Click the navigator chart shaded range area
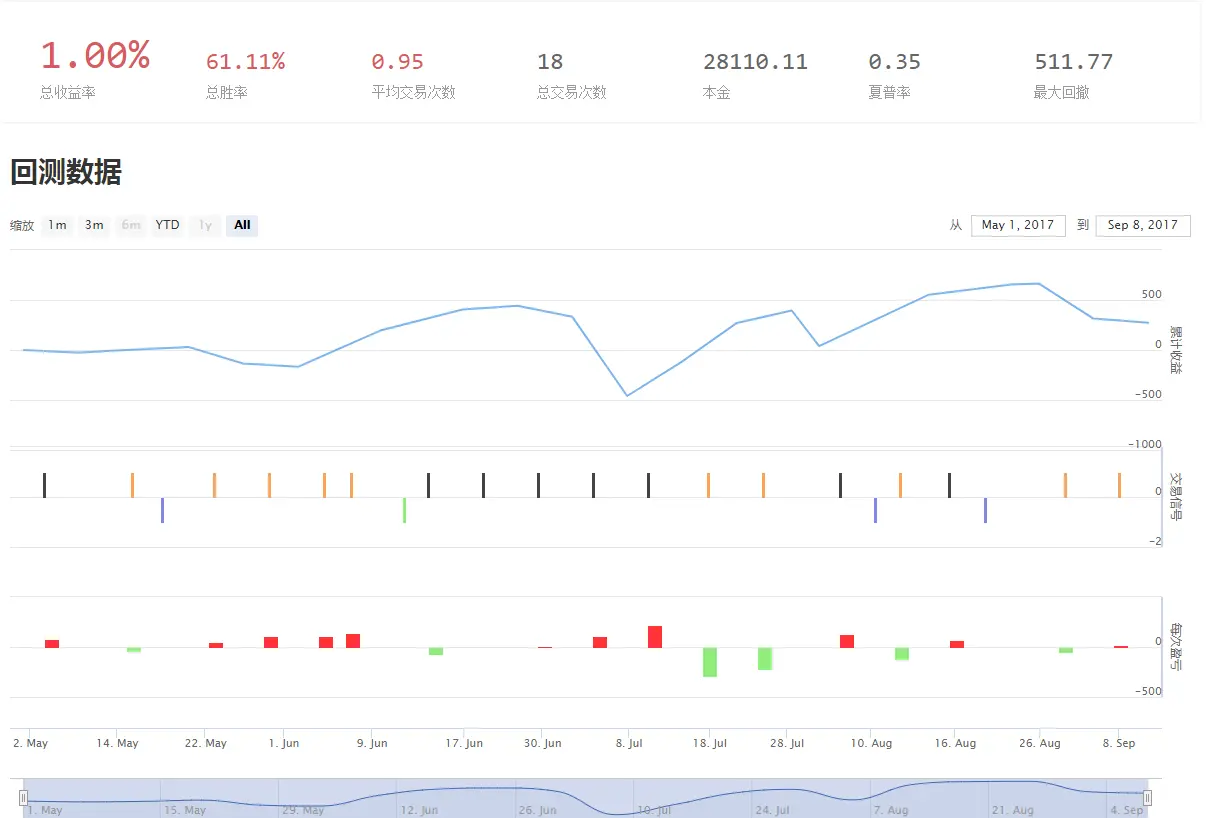The image size is (1206, 818). 585,797
